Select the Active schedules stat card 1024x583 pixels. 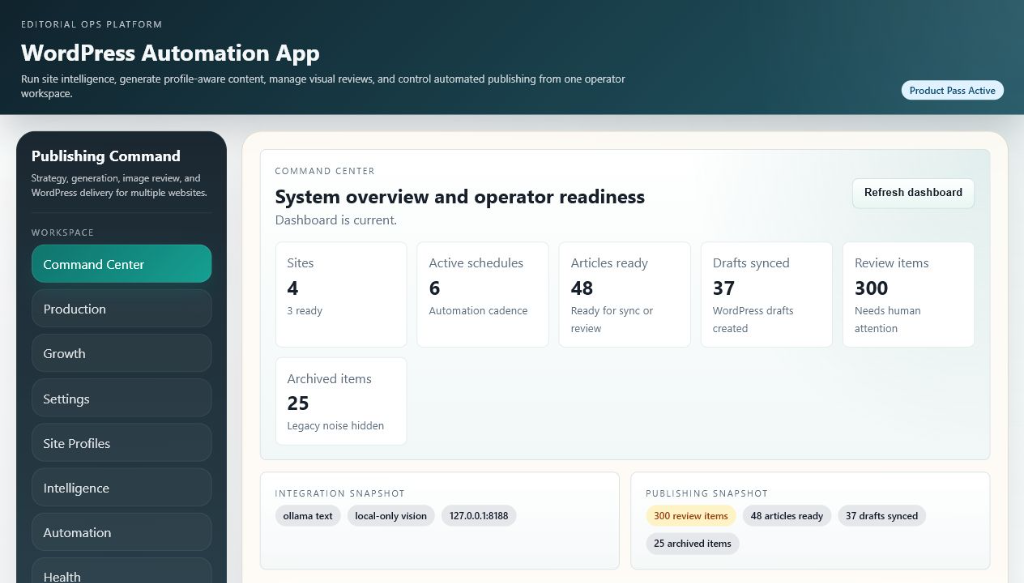pos(483,294)
